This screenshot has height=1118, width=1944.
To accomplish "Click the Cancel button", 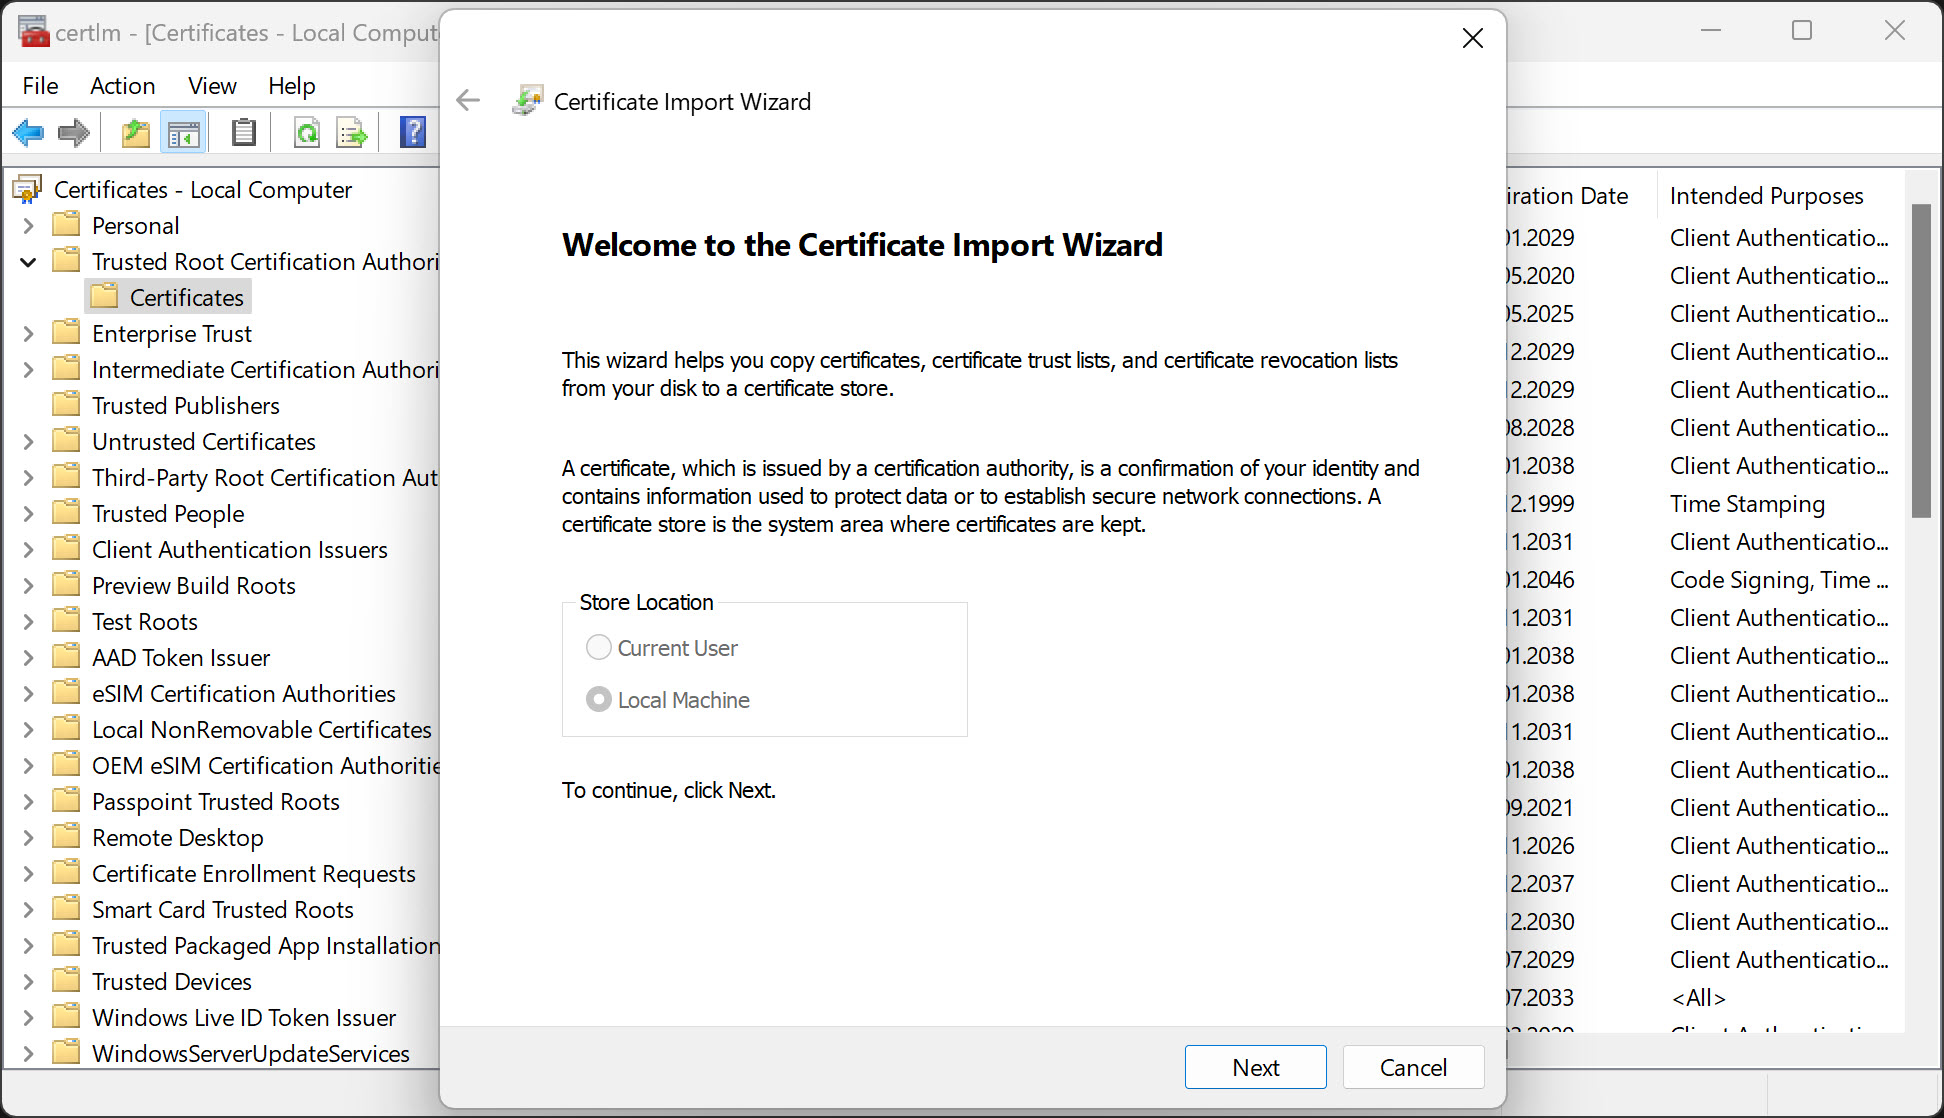I will click(1412, 1067).
